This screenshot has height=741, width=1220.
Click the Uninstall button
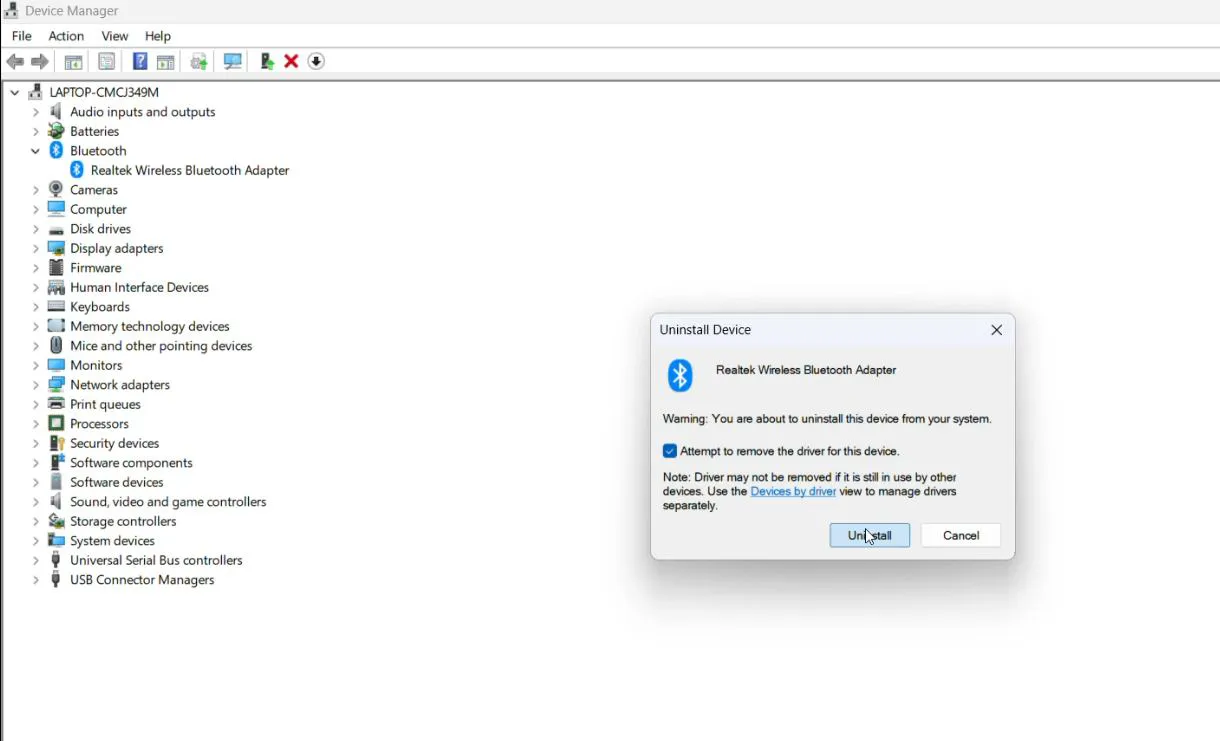pos(868,535)
